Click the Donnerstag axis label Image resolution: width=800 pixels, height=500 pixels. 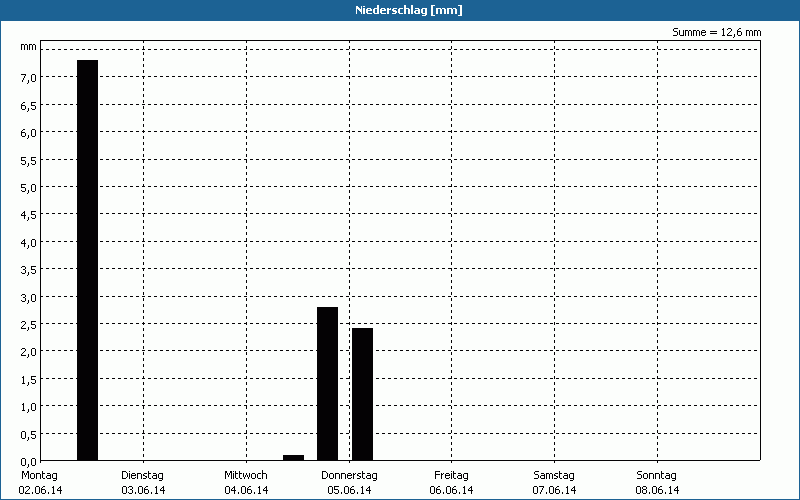click(x=349, y=475)
